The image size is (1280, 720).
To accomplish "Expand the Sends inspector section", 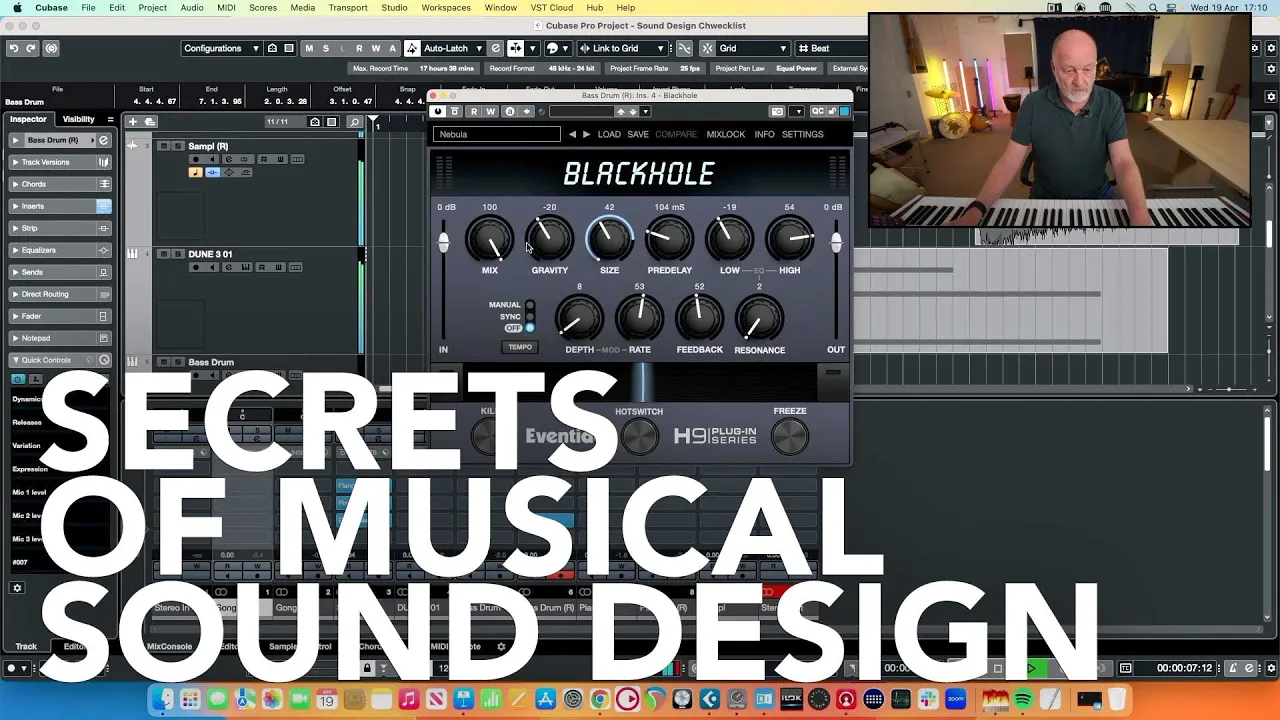I will point(16,272).
